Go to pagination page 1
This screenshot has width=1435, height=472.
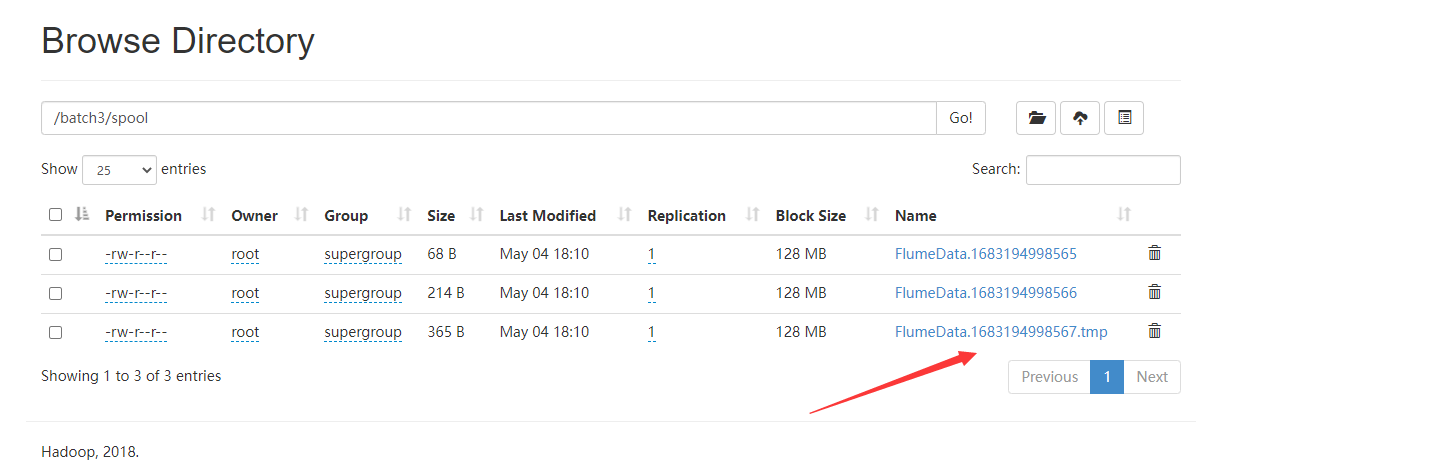1106,377
